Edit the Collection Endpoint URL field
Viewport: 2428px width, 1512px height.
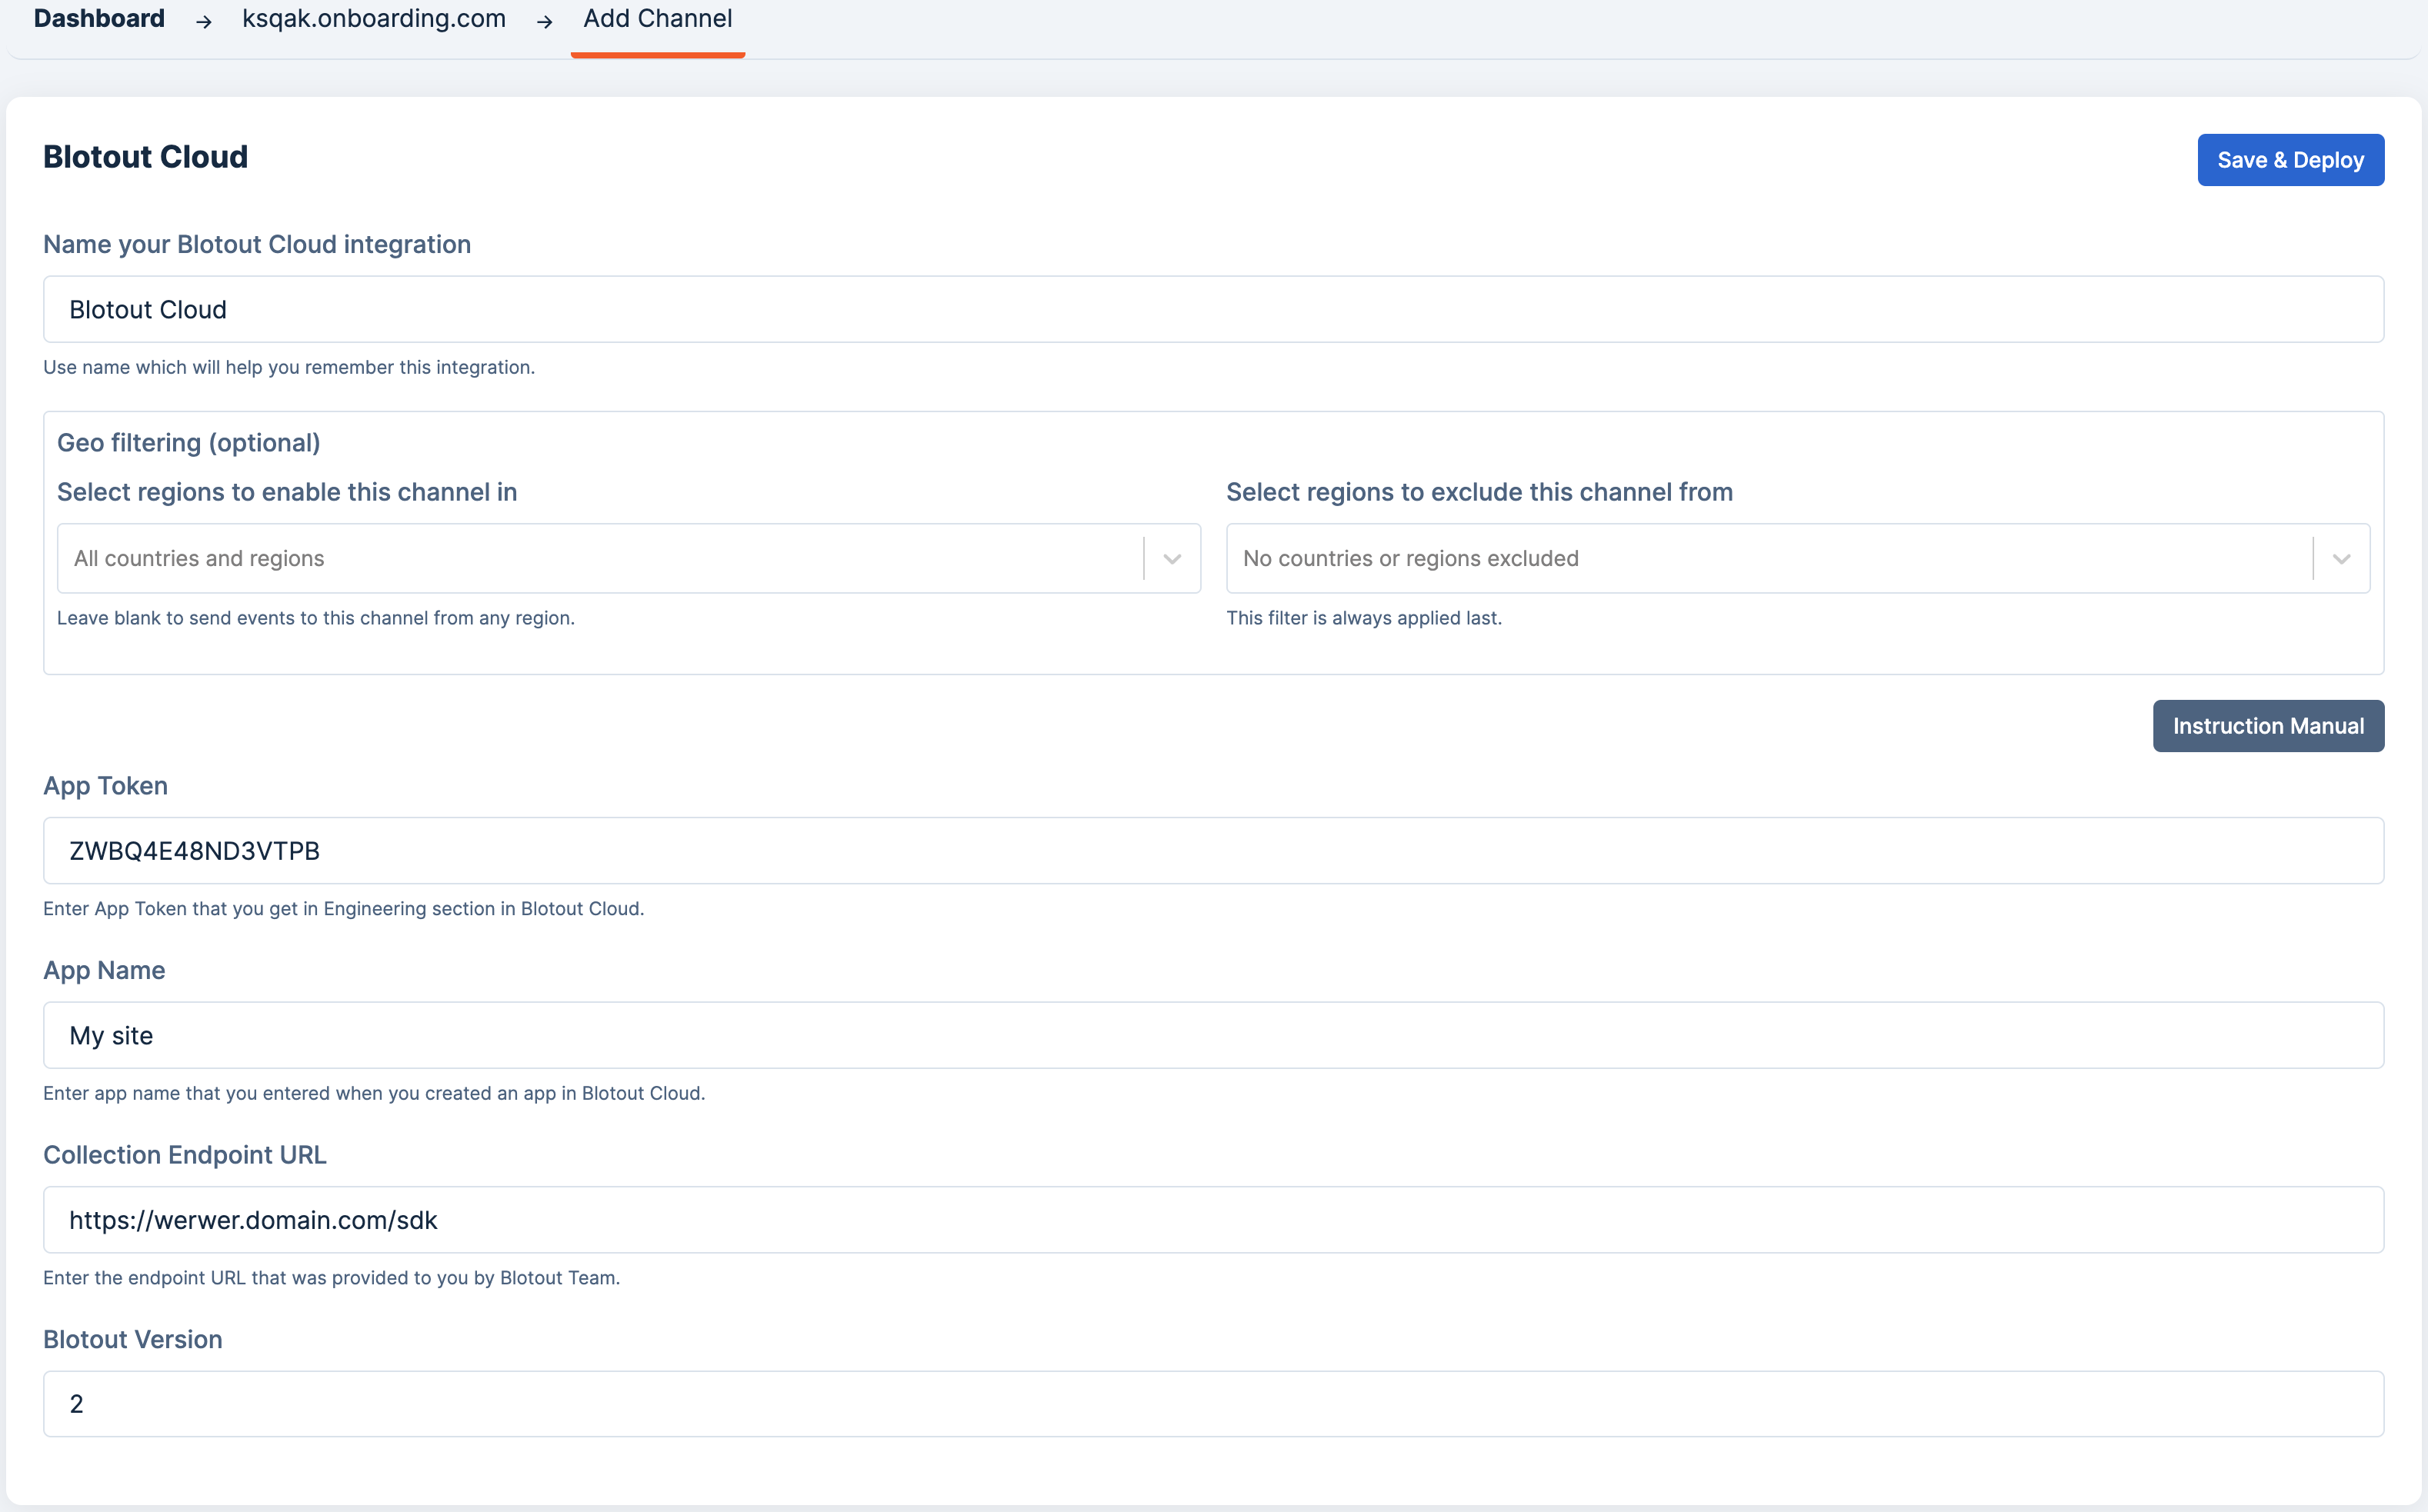[x=1212, y=1220]
